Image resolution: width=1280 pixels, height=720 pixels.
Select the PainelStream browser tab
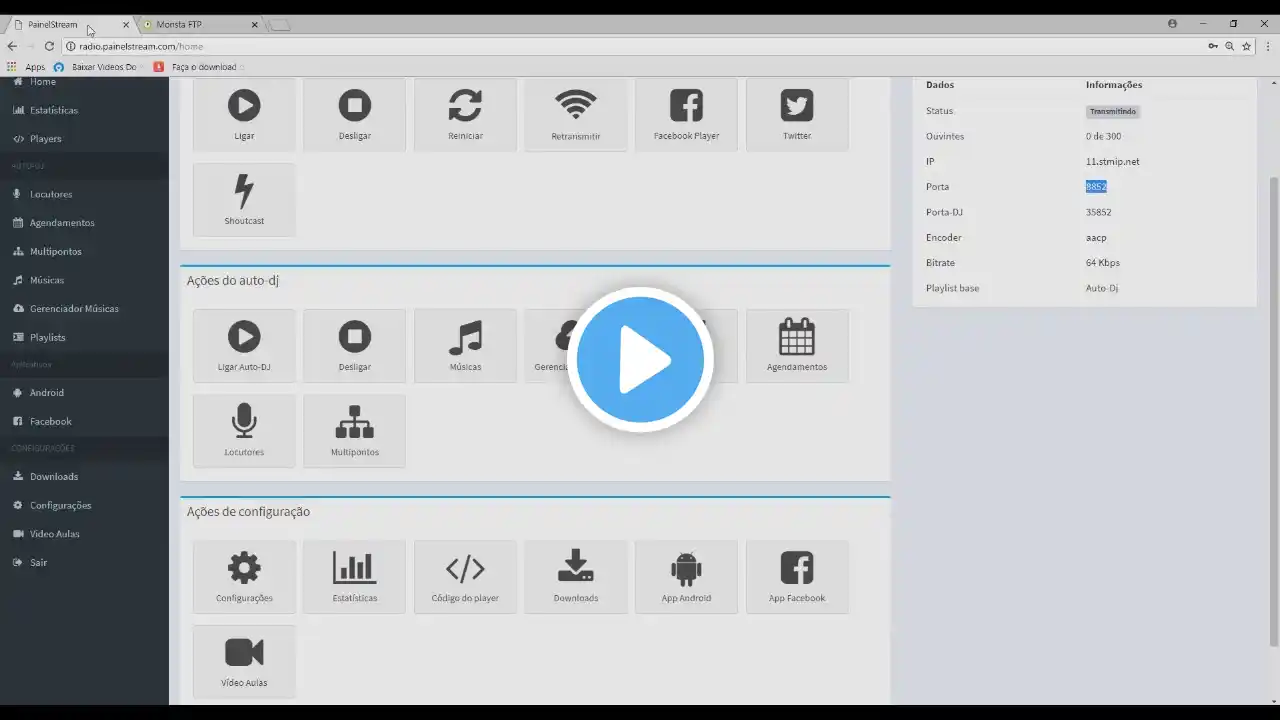68,24
